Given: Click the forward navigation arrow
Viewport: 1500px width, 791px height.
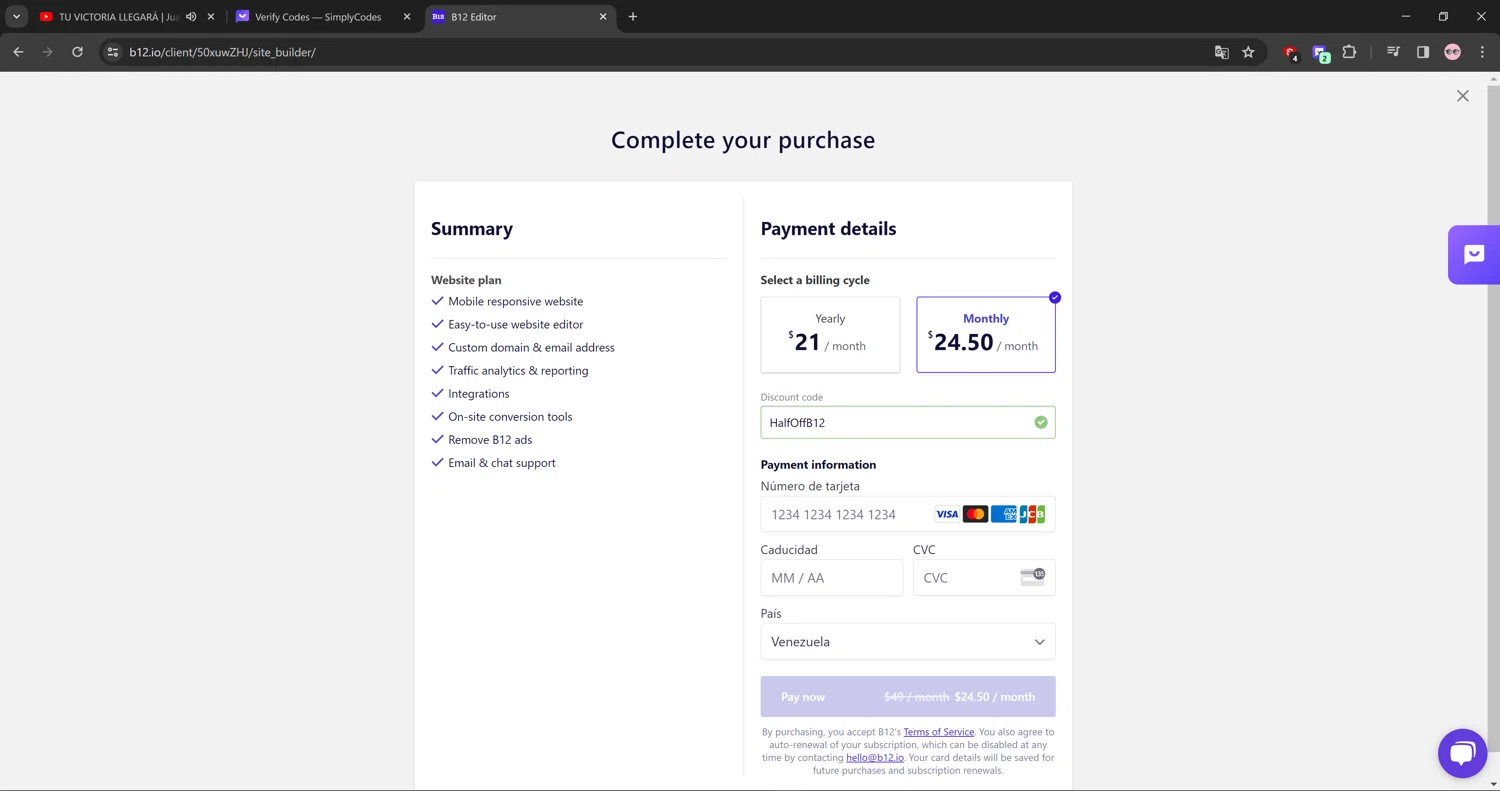Looking at the screenshot, I should [47, 52].
